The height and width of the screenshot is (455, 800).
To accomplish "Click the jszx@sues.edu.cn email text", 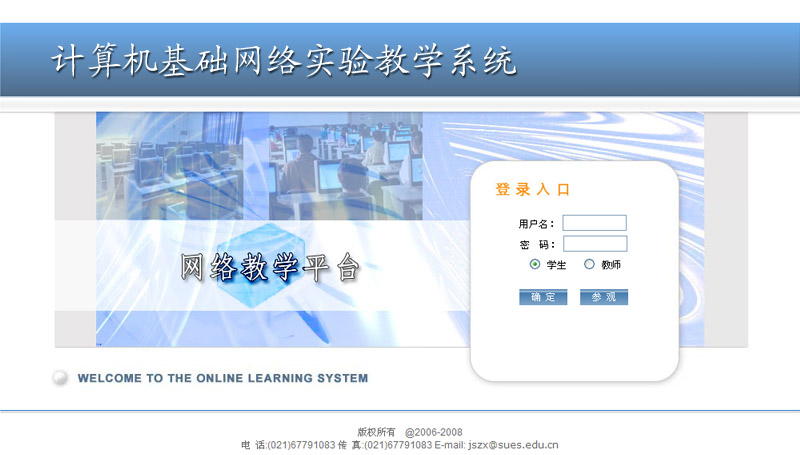I will pos(513,445).
